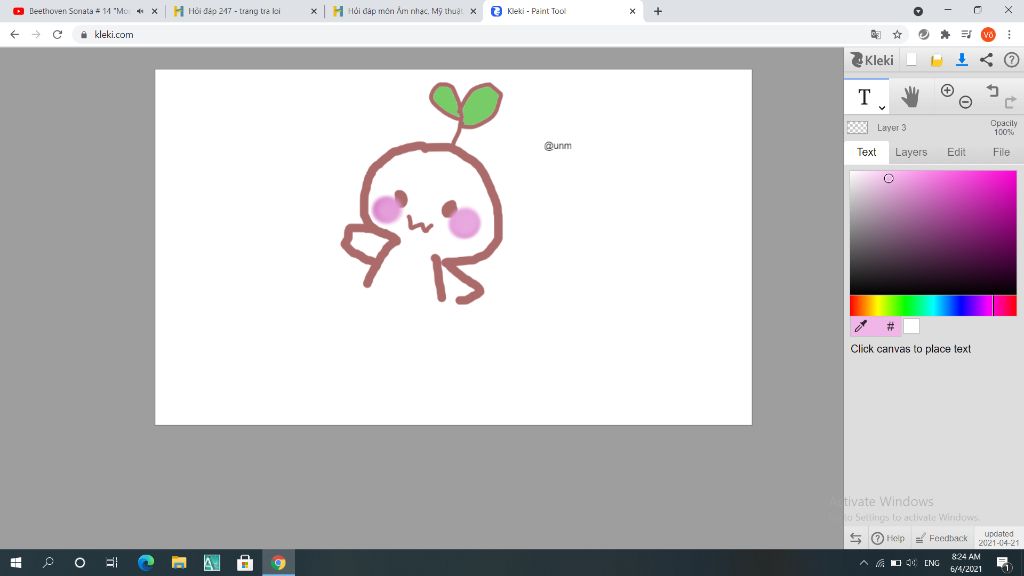Screen dimensions: 1024x576
Task: Undo the last action
Action: pyautogui.click(x=992, y=91)
